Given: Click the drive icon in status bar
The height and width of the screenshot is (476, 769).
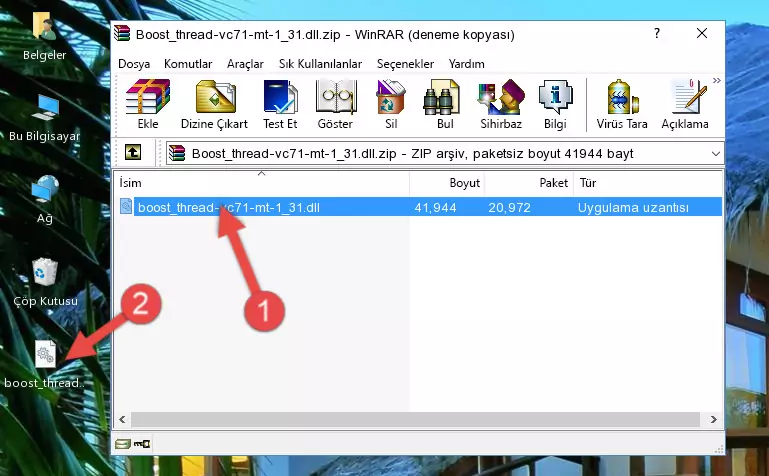Looking at the screenshot, I should pos(123,444).
